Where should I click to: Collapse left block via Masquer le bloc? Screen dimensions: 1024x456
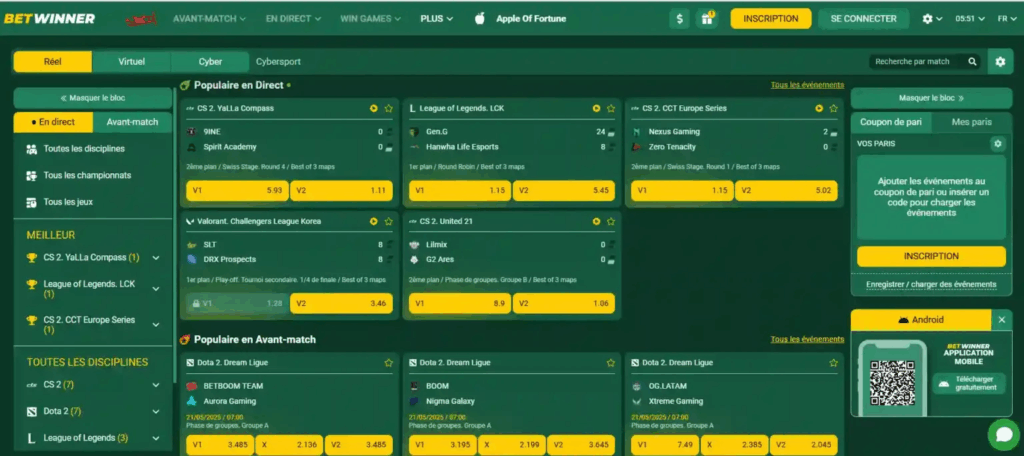click(x=93, y=98)
